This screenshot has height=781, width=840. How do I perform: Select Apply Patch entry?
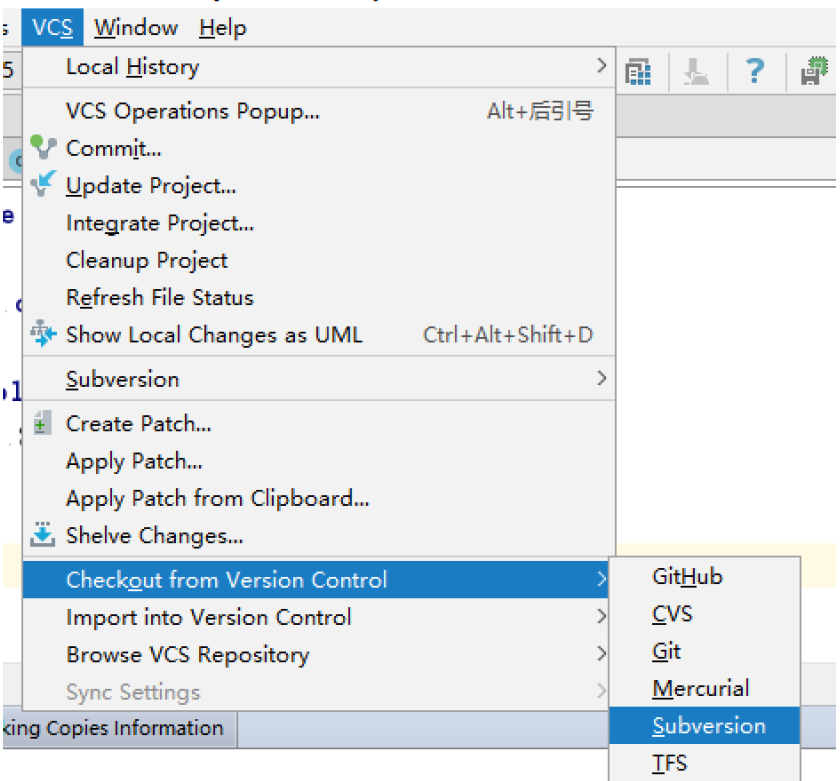319,461
